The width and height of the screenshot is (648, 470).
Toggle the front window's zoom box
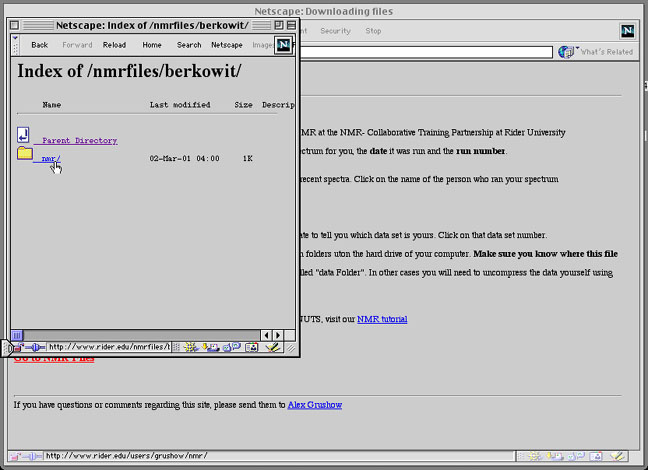277,25
